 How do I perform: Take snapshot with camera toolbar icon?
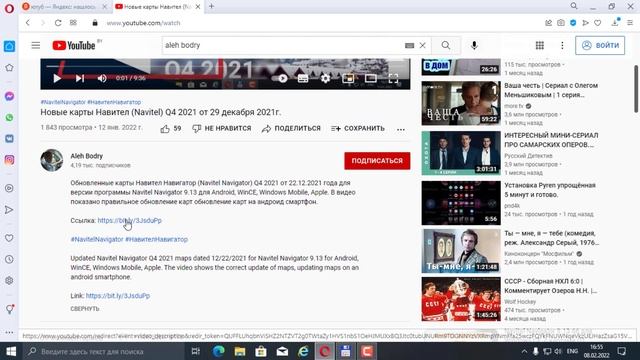point(561,23)
